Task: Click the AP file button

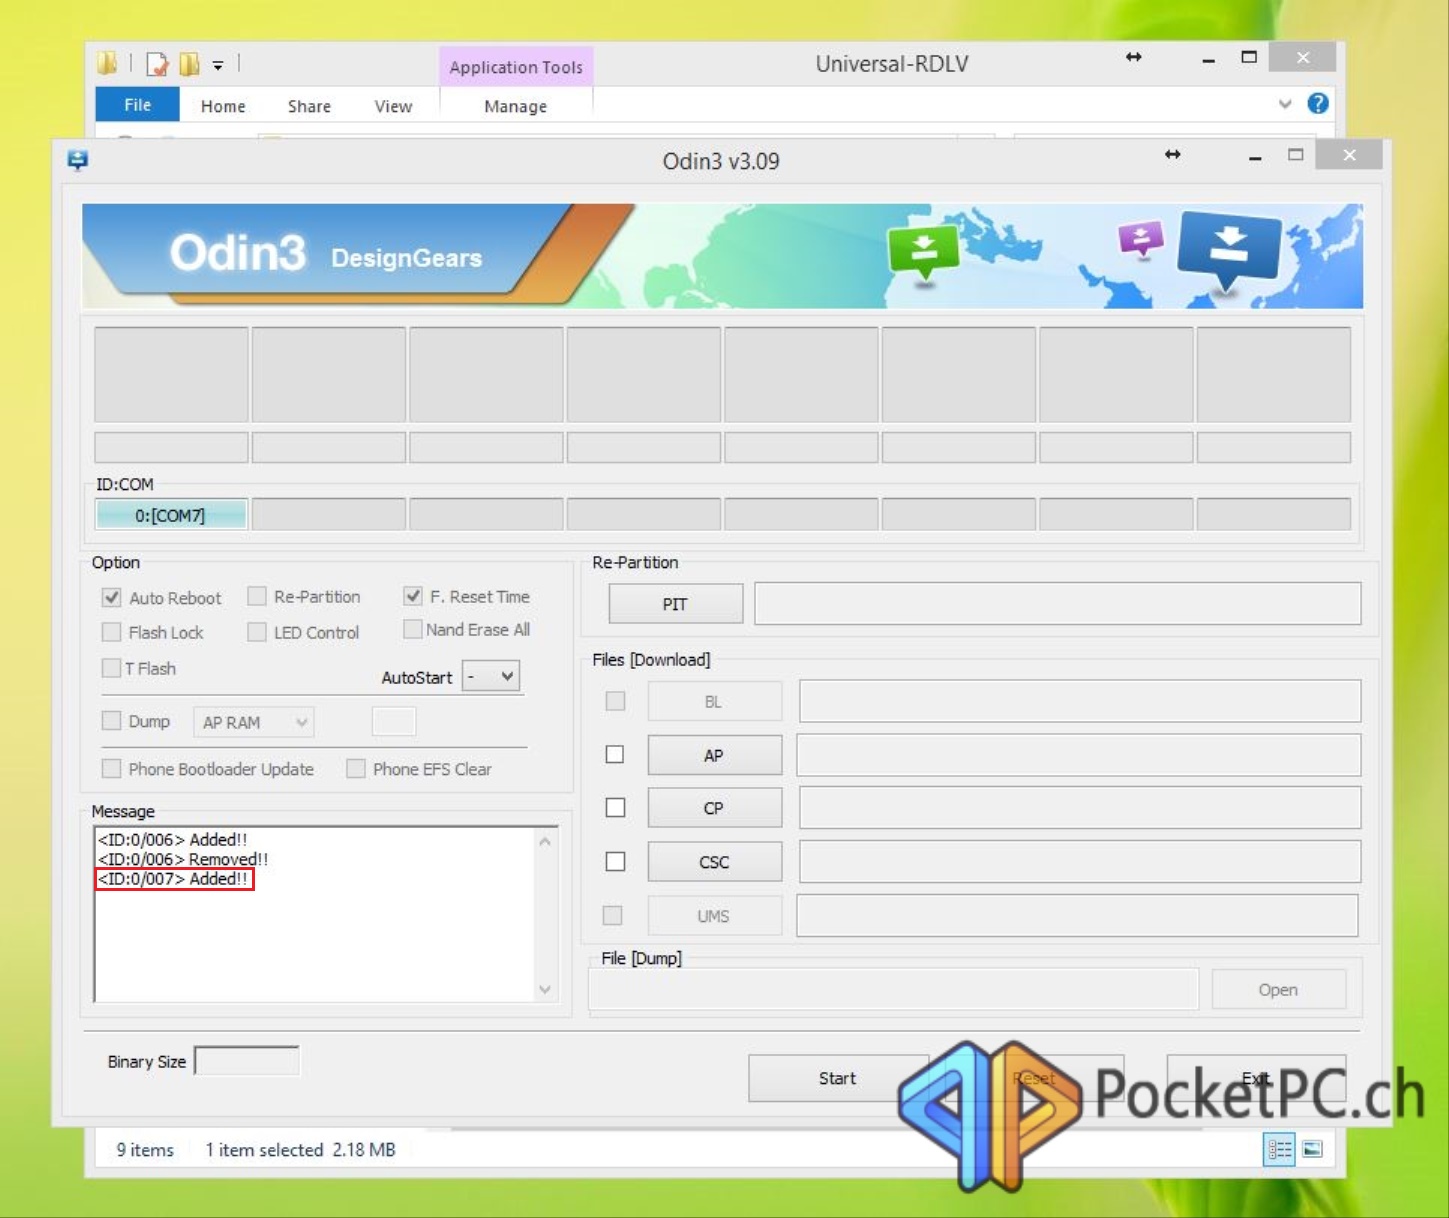Action: point(714,755)
